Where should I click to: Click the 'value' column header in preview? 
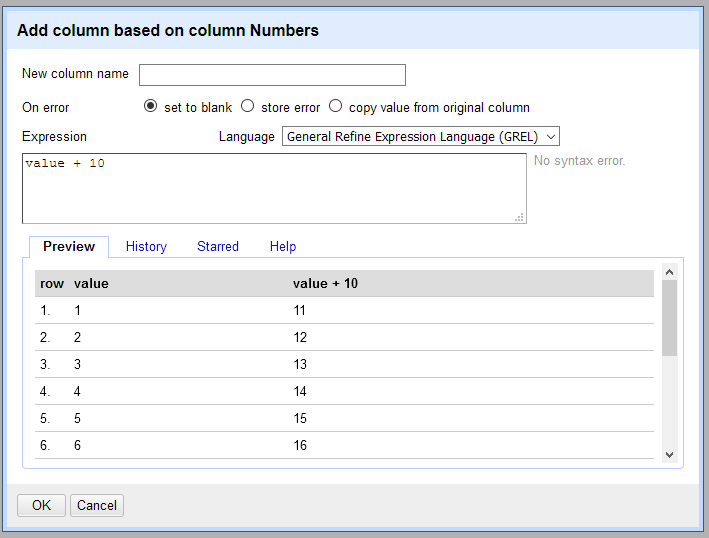(91, 283)
